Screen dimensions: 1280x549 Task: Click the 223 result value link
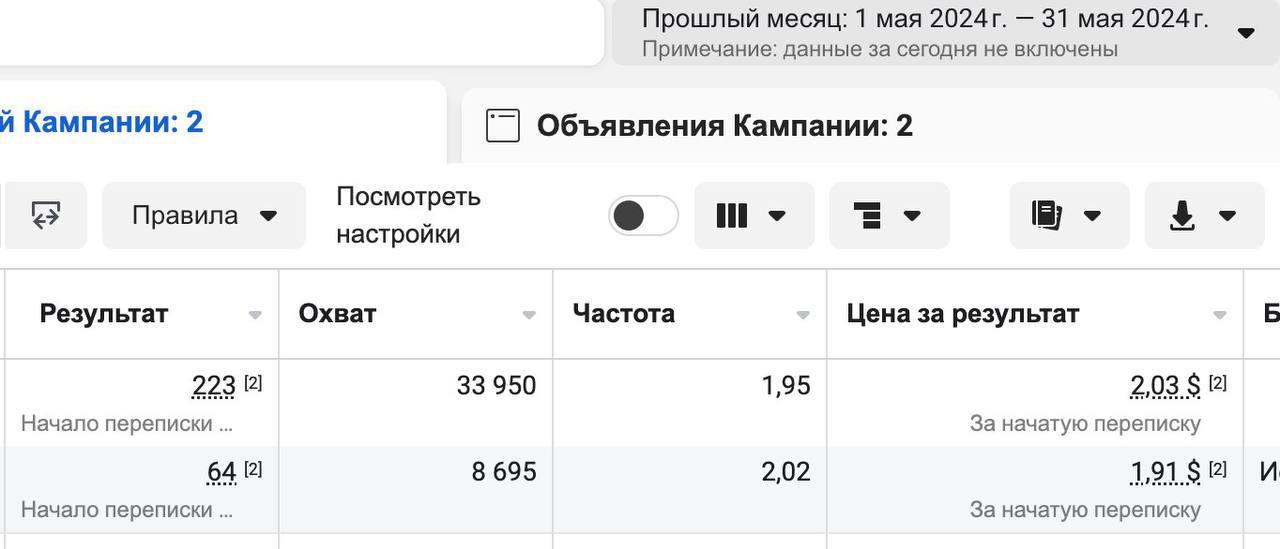tap(214, 385)
